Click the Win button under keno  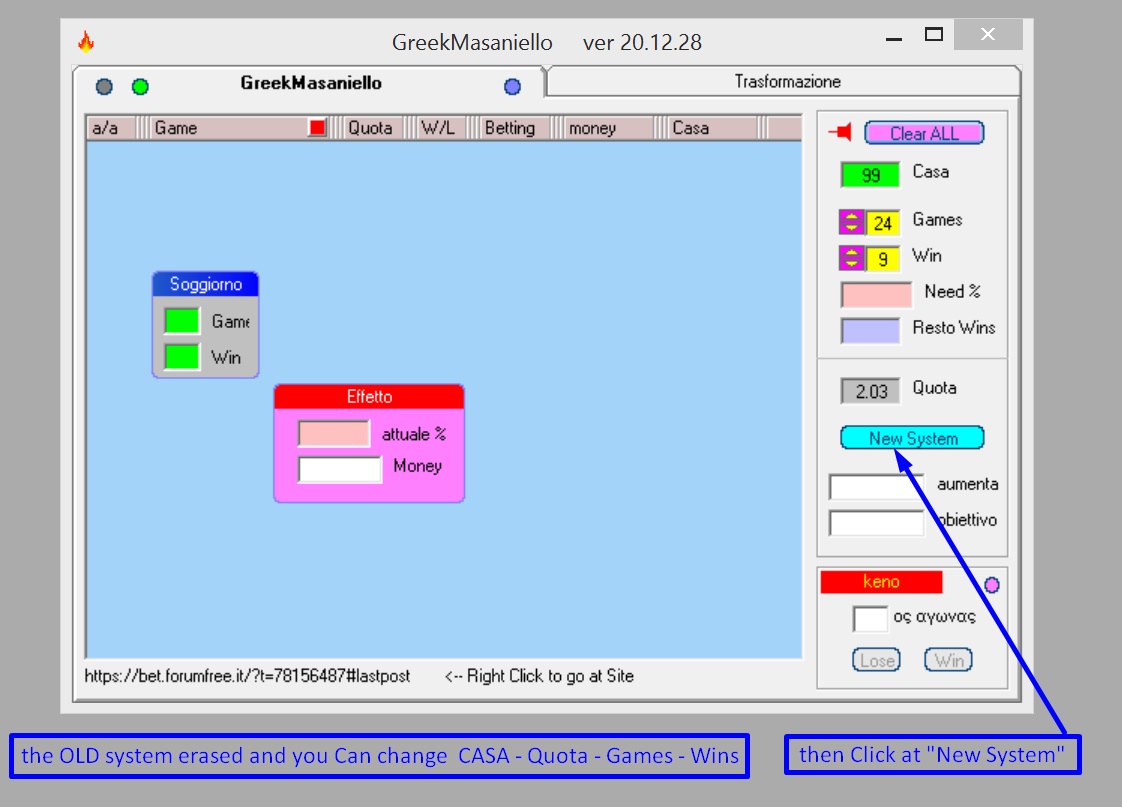coord(949,660)
